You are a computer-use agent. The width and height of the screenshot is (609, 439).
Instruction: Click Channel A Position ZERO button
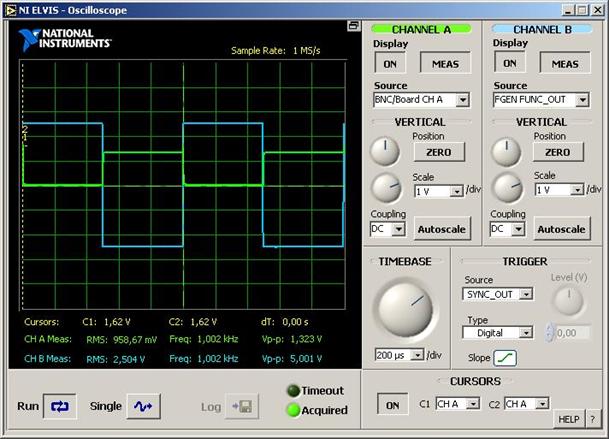tap(439, 152)
